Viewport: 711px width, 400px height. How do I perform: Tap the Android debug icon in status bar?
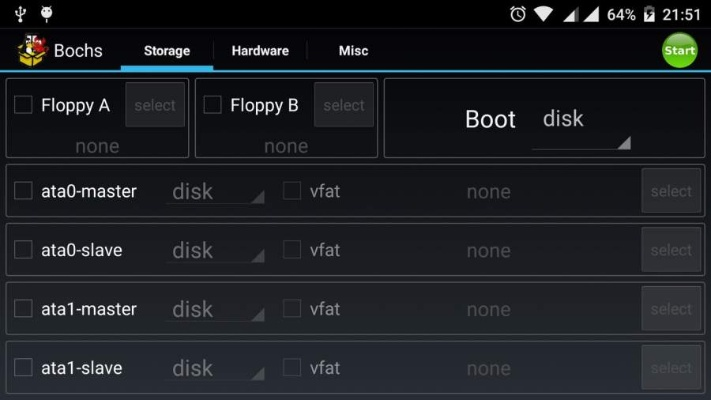coord(48,14)
